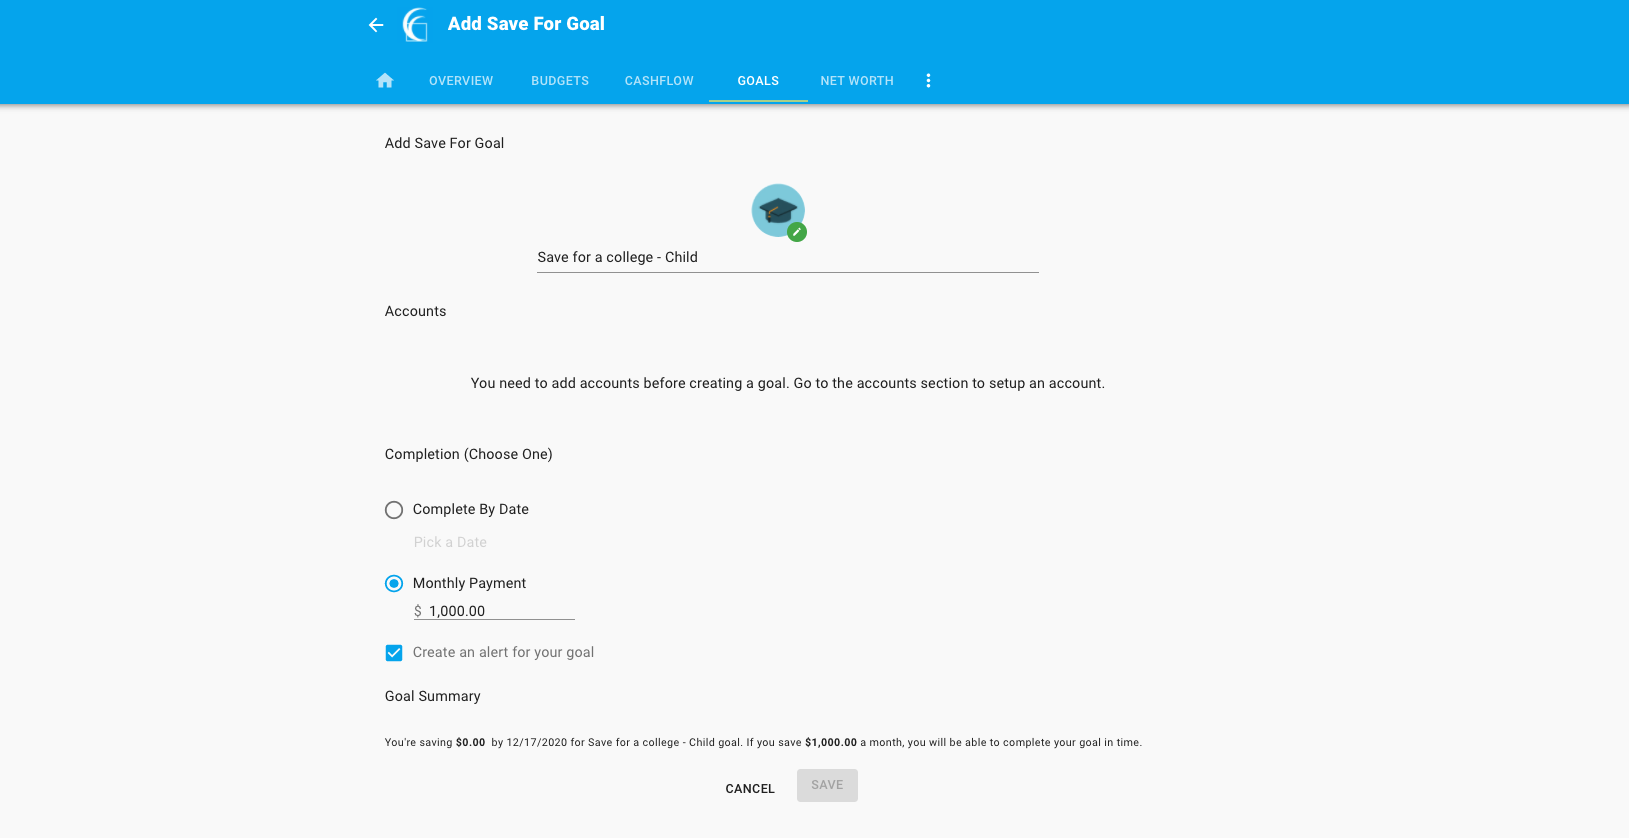Click the app logo in header

[416, 25]
